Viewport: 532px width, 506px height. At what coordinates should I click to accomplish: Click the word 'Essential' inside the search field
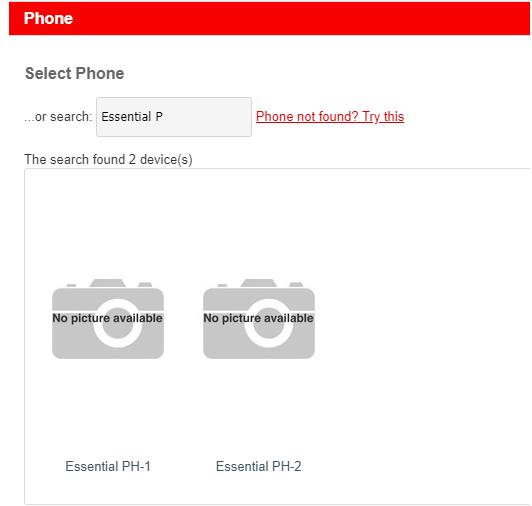pyautogui.click(x=126, y=117)
